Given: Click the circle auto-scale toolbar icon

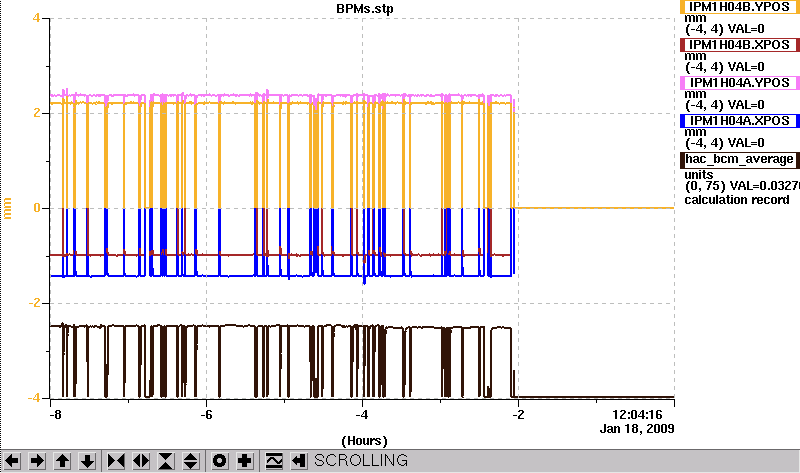Looking at the screenshot, I should (219, 461).
